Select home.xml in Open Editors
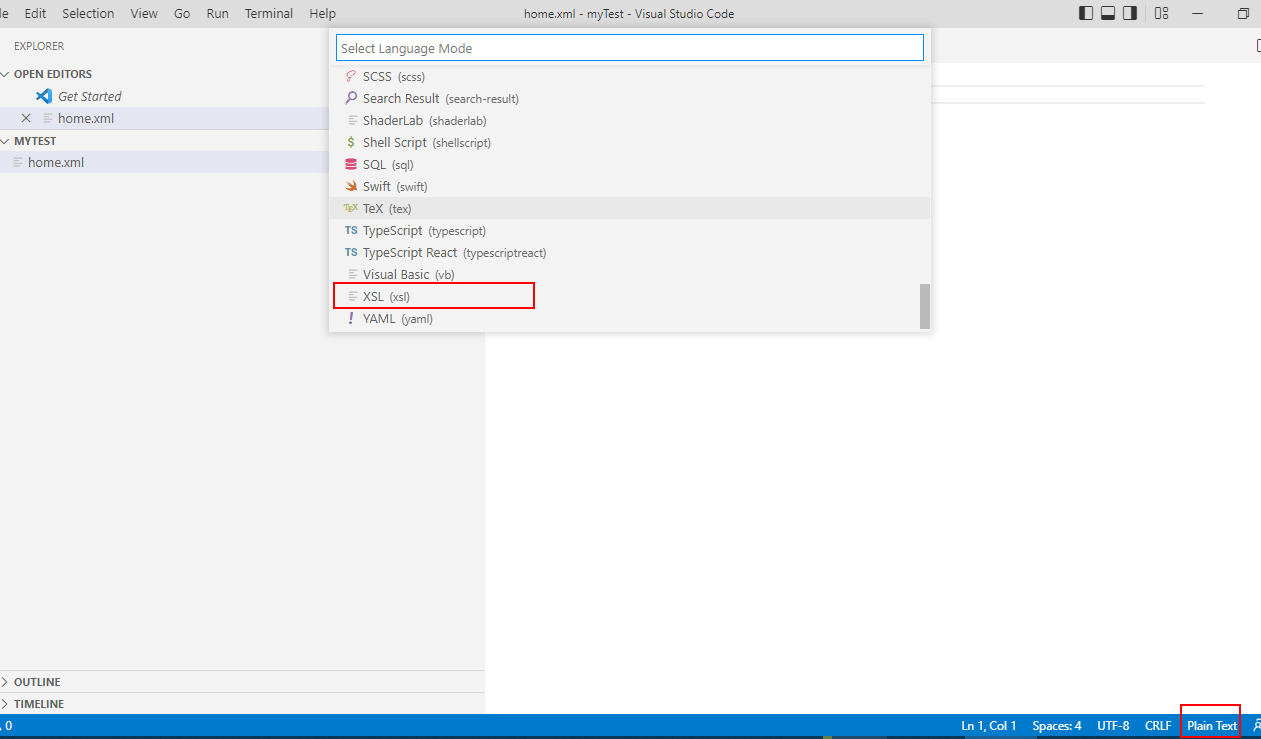1261x739 pixels. point(86,118)
